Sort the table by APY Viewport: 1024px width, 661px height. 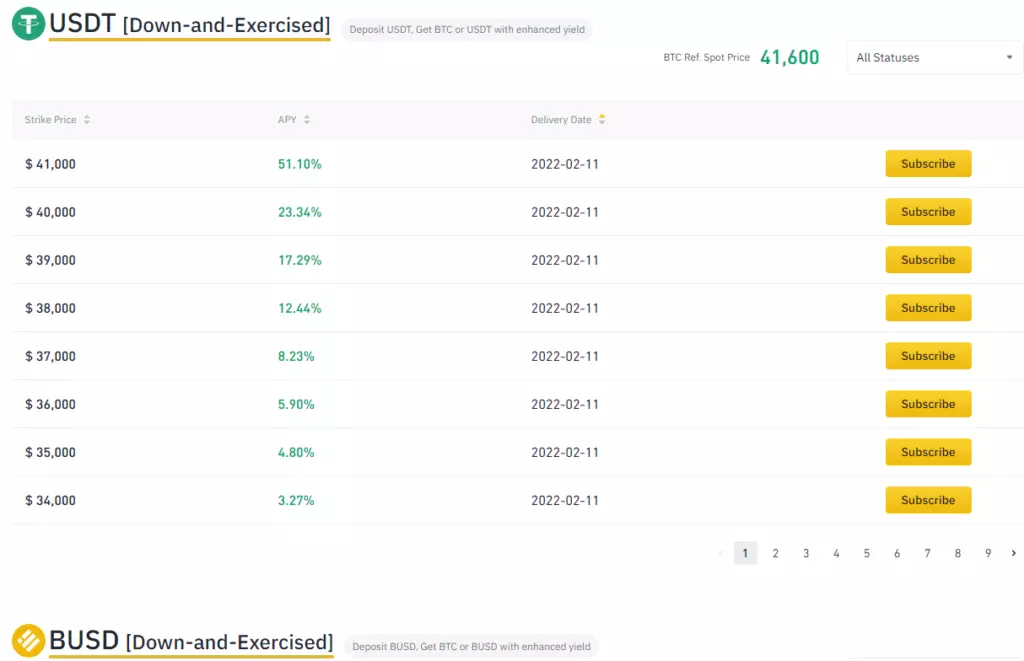[x=309, y=119]
